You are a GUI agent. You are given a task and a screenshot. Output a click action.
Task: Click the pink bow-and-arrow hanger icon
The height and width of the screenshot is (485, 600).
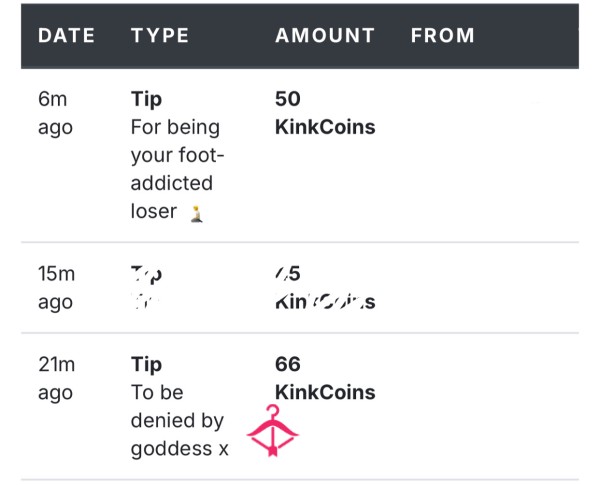point(272,430)
